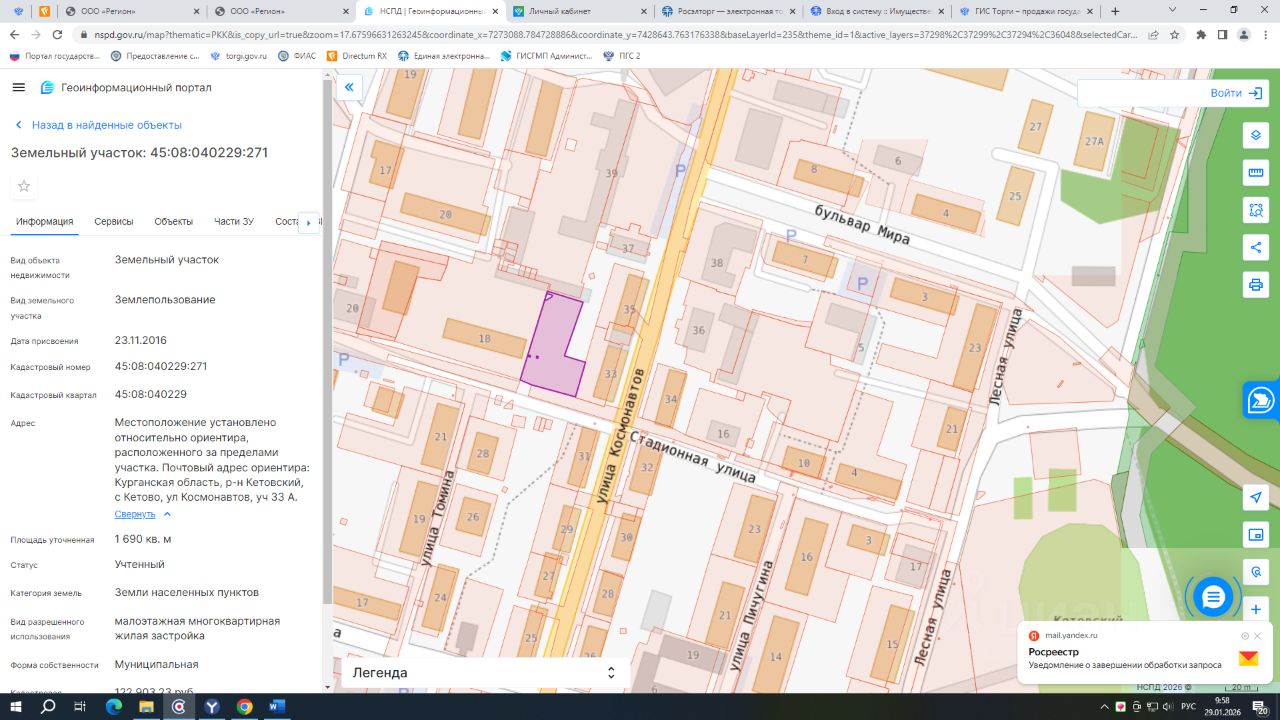Close the Росреестр notification popup

coord(1258,636)
